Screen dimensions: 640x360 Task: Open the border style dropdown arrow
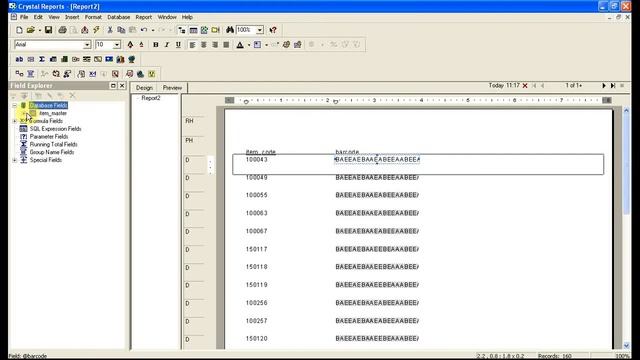(266, 45)
